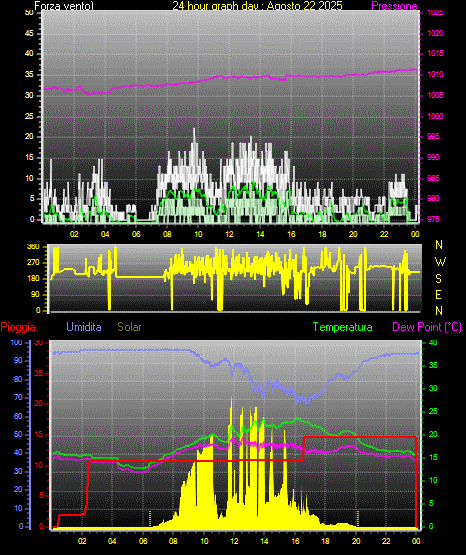Image resolution: width=466 pixels, height=555 pixels.
Task: Click the 35 wind speed axis value
Action: click(29, 74)
